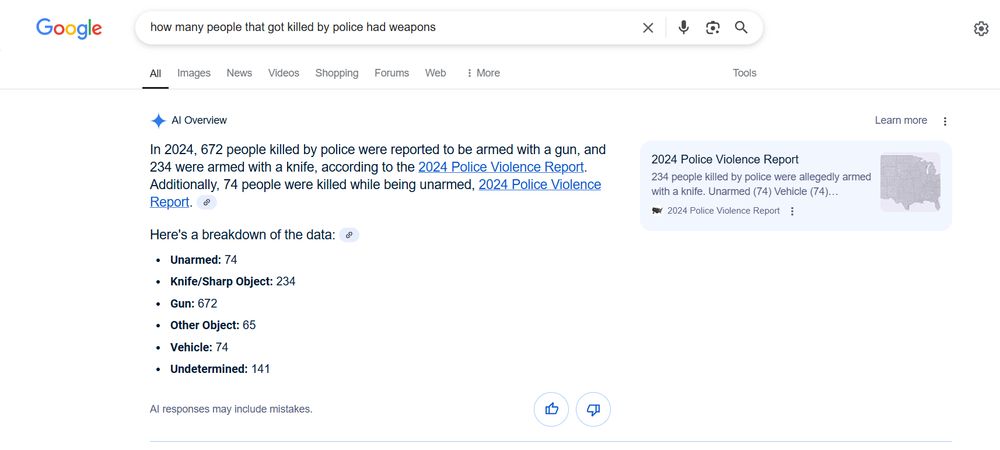Click the map thumbnail in source card
1000x450 pixels.
pos(910,182)
